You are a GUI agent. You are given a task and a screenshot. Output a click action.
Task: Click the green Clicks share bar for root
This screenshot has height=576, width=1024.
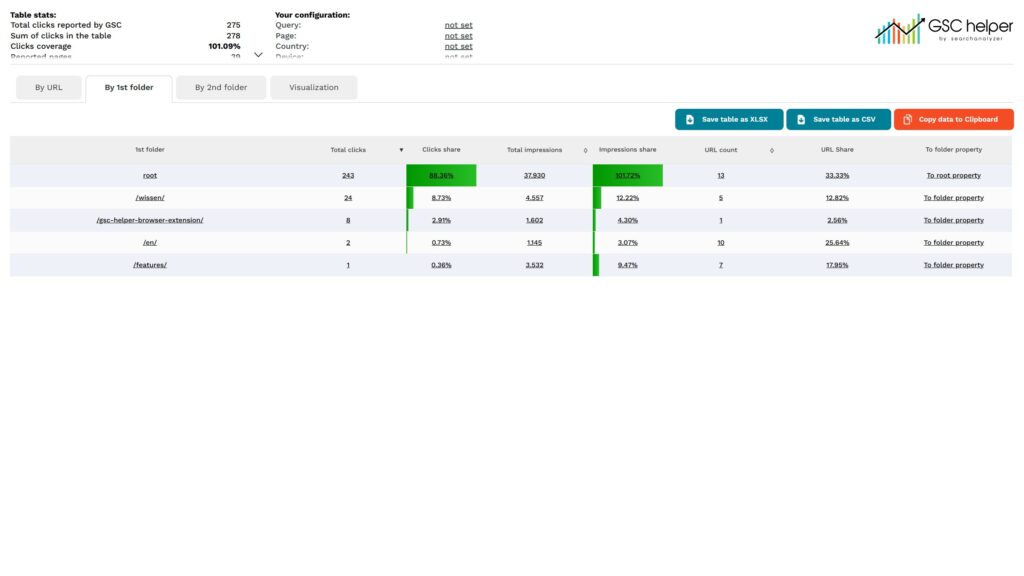tap(441, 175)
